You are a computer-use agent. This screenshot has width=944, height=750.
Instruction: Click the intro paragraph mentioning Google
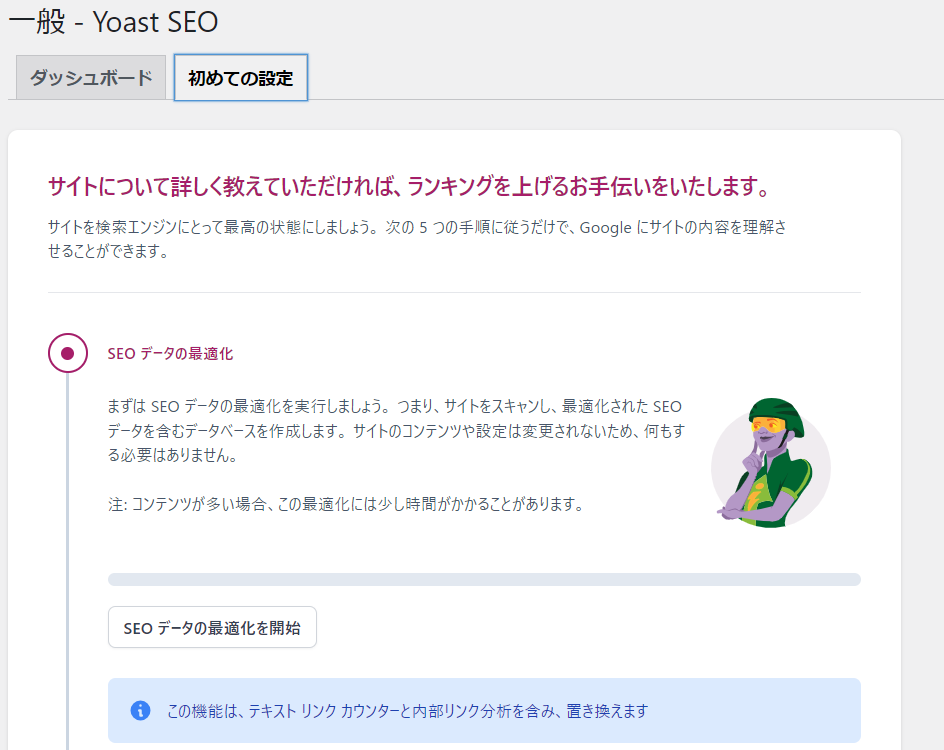416,238
